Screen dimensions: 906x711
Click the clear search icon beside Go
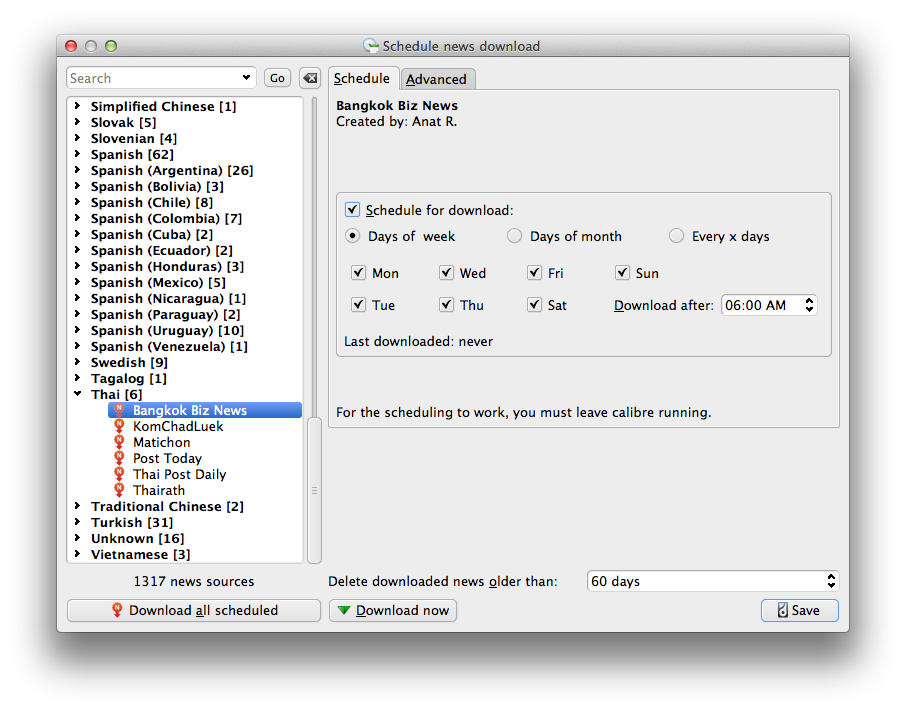pos(310,78)
